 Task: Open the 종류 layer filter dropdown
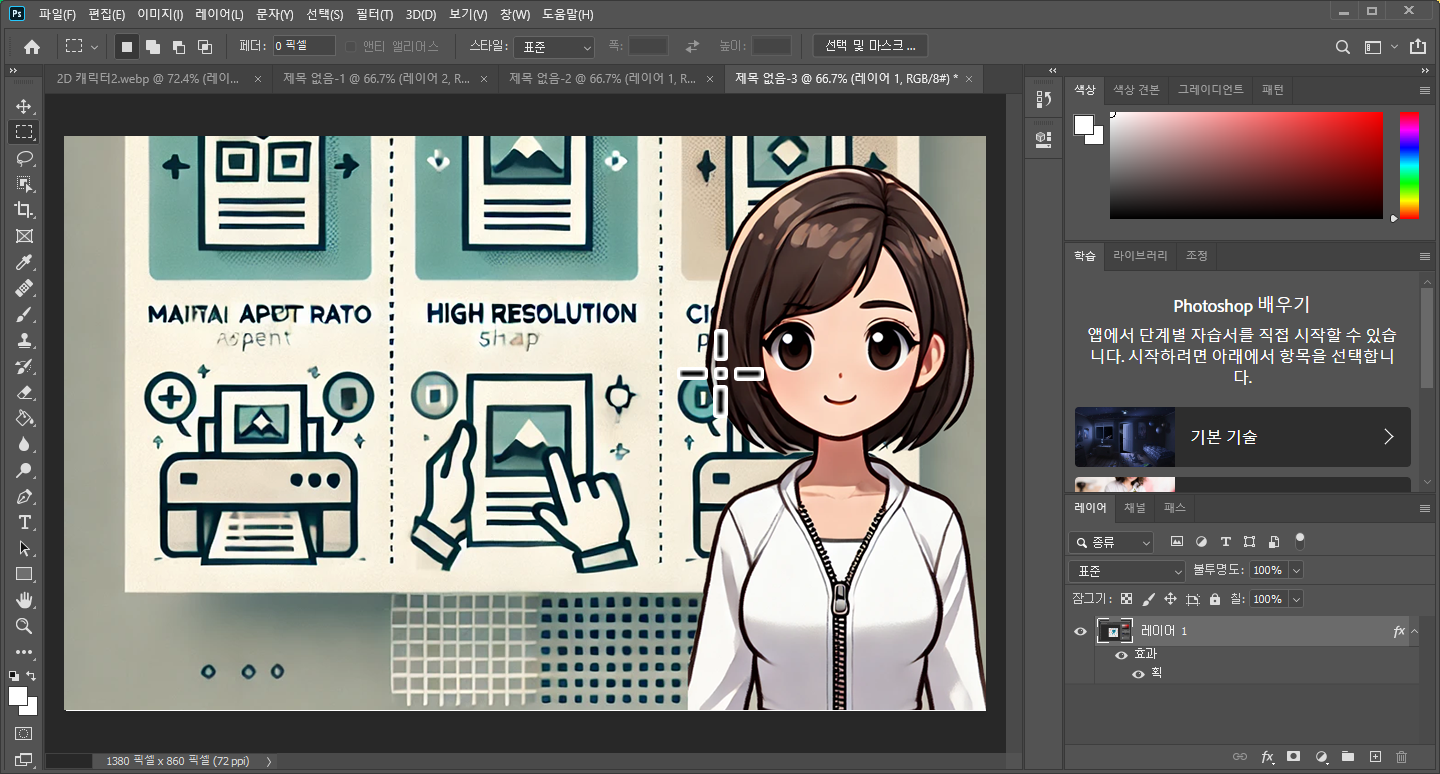1111,542
